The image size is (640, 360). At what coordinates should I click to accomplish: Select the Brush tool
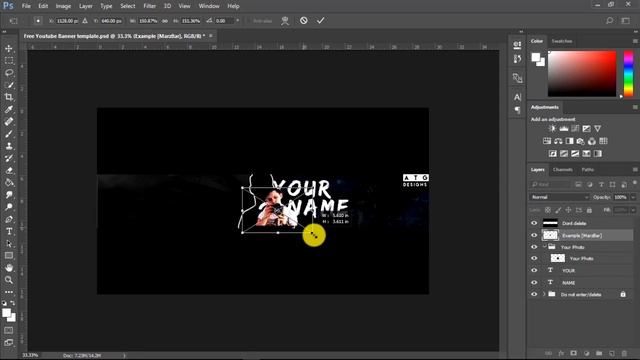click(9, 134)
